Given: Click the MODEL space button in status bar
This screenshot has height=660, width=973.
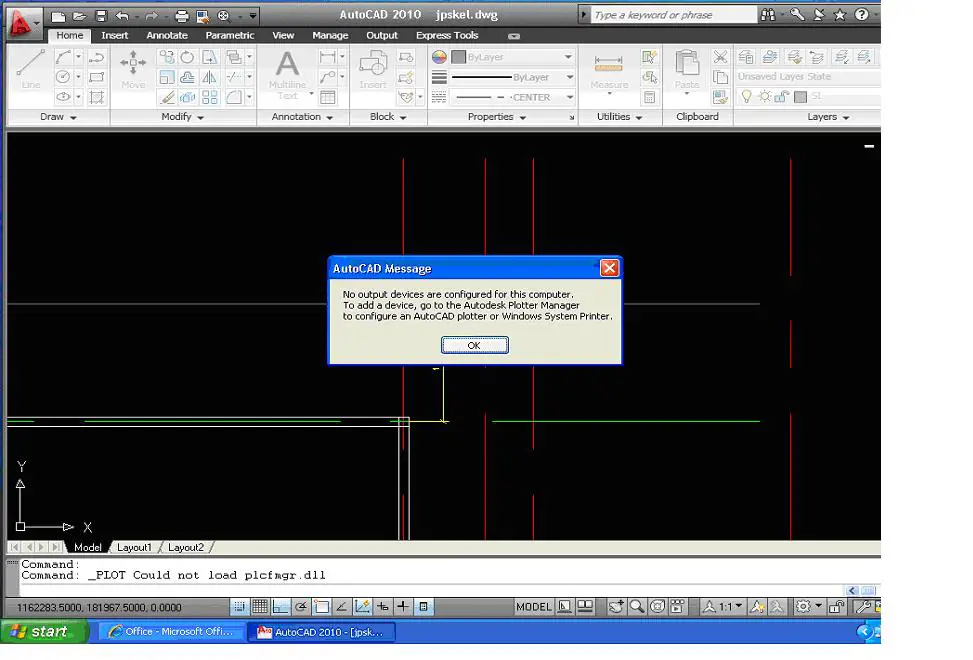Looking at the screenshot, I should 533,607.
